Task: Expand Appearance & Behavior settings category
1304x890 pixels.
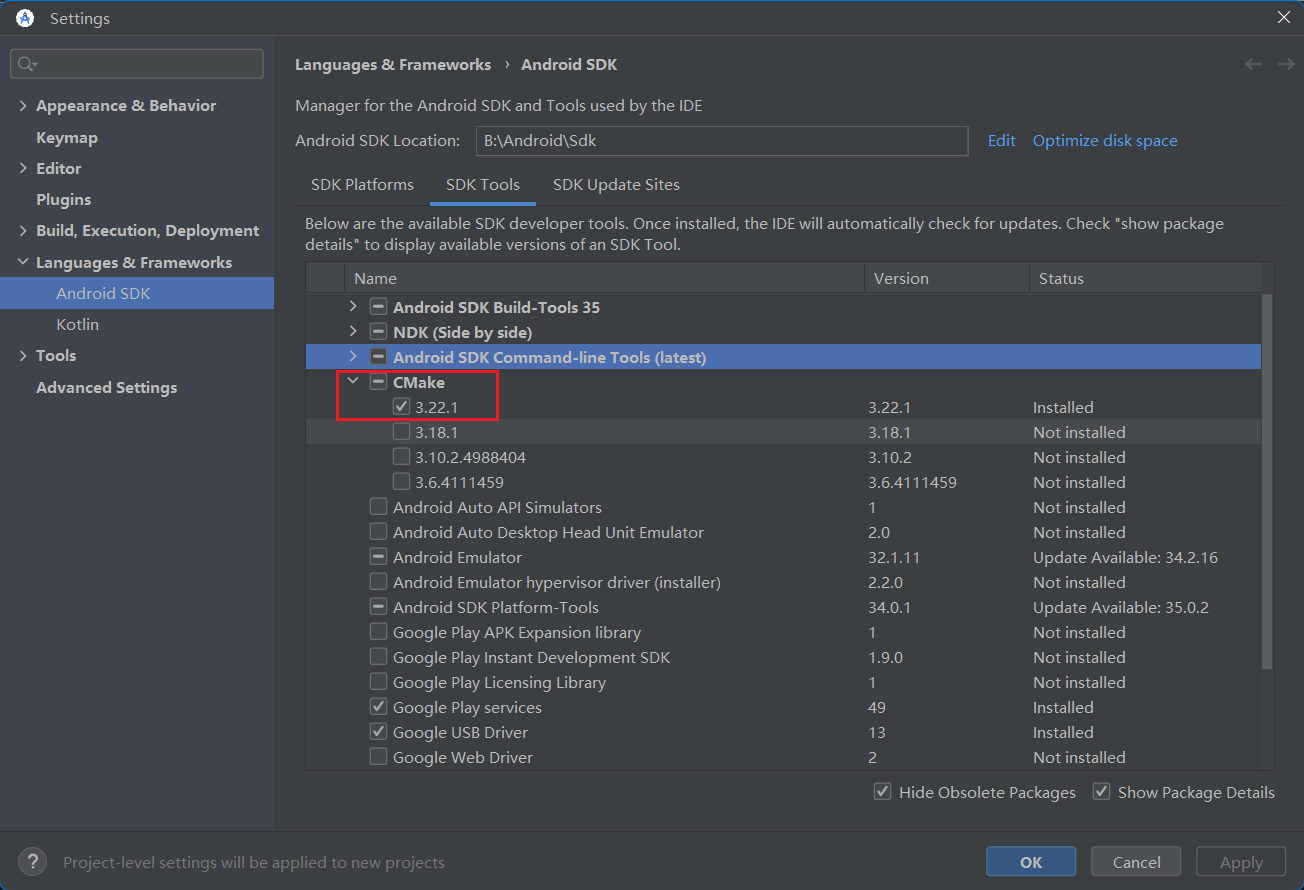Action: point(23,106)
